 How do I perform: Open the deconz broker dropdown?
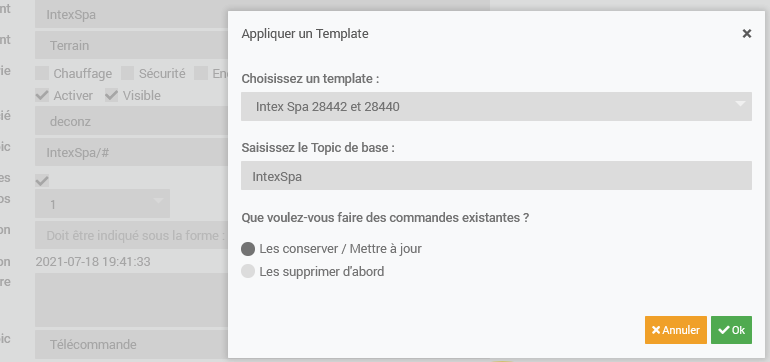[131, 121]
